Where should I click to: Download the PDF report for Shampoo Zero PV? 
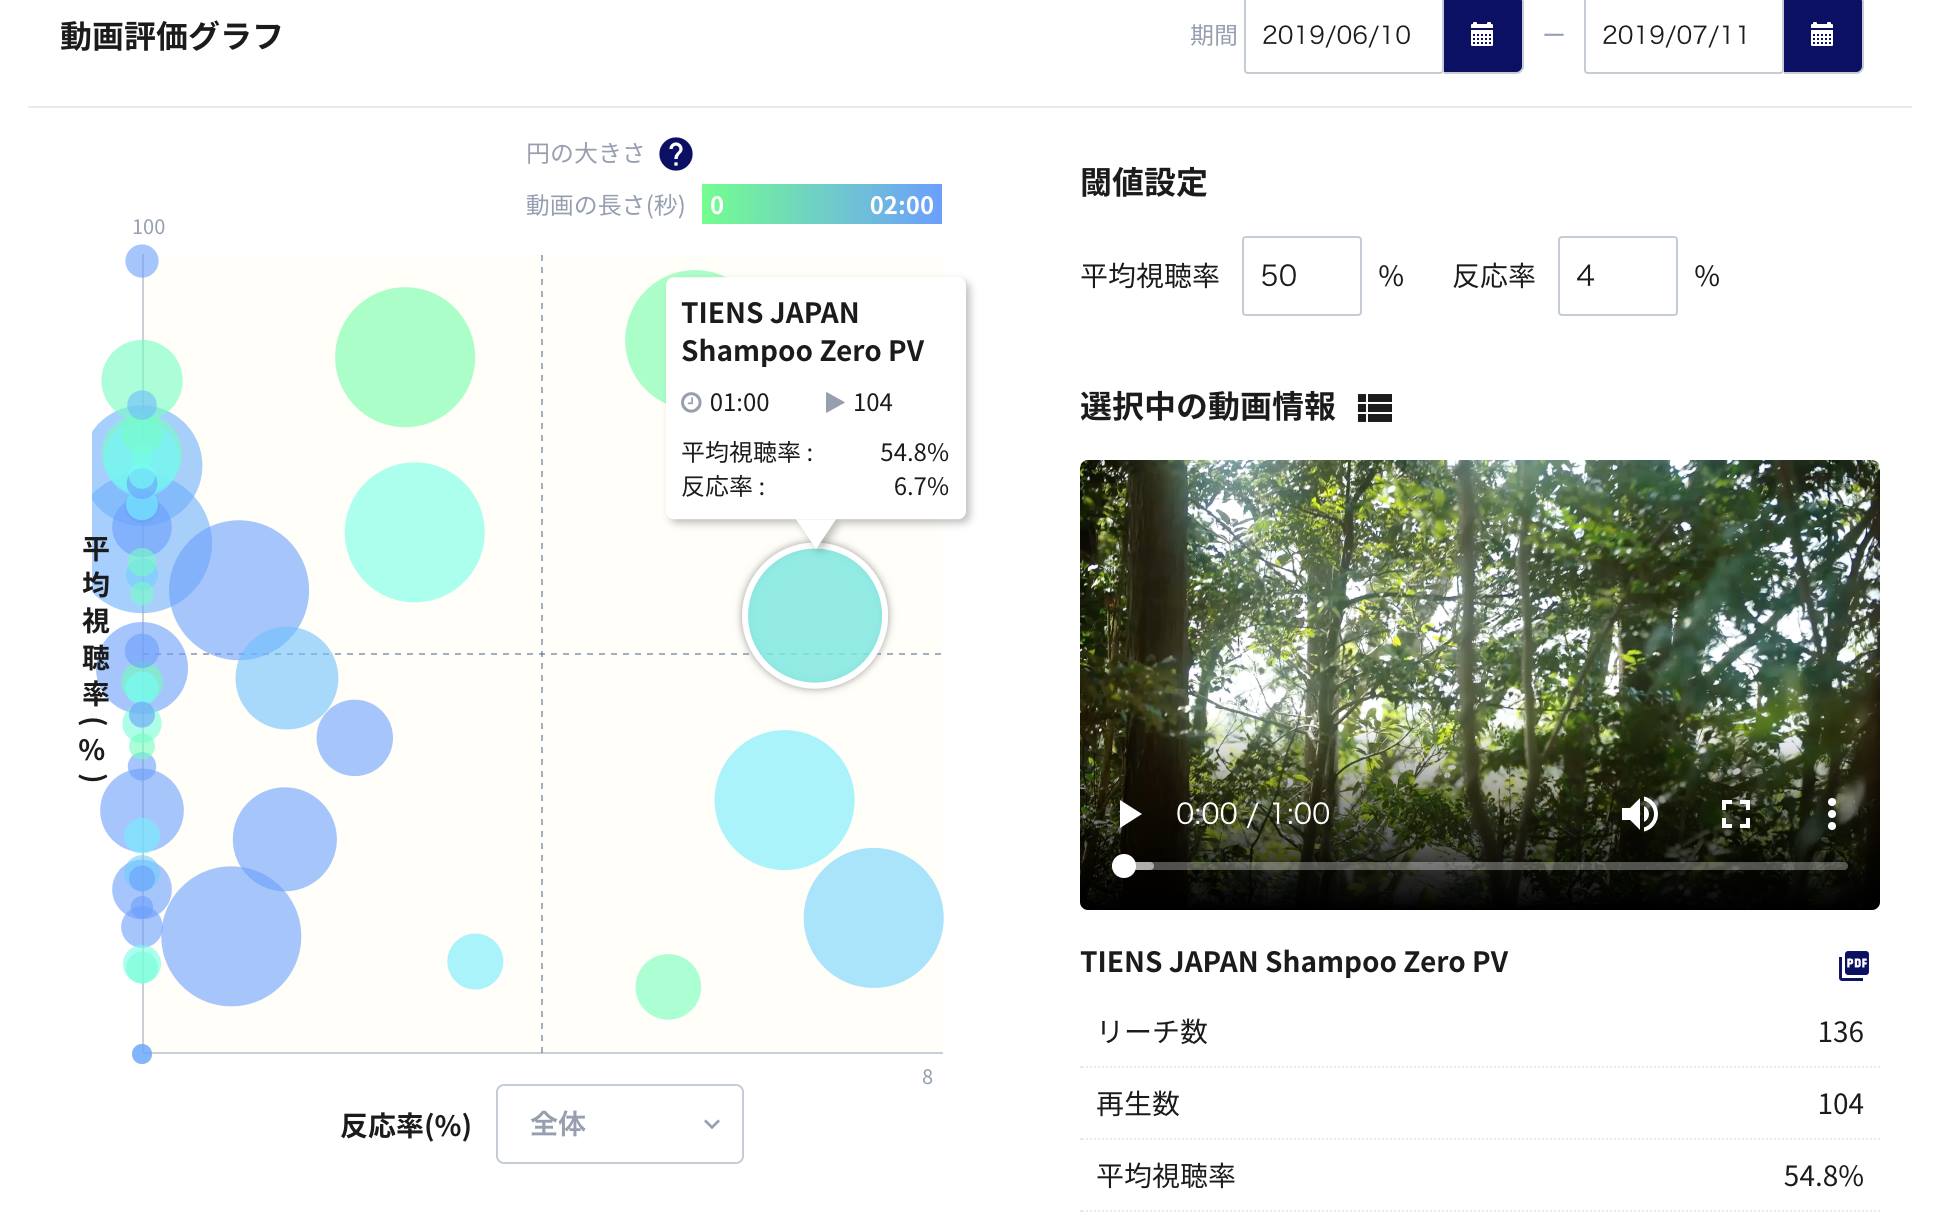1854,965
